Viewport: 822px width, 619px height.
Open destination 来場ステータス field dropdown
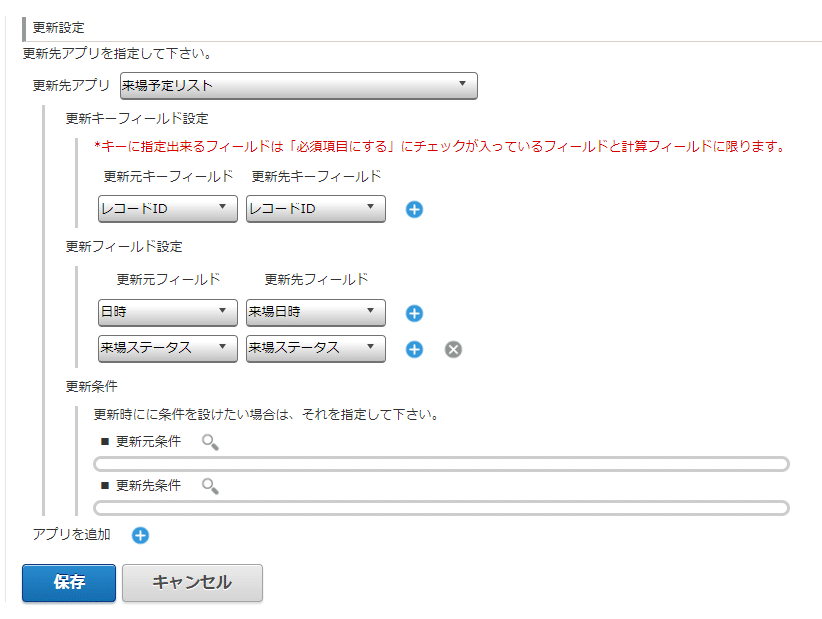pyautogui.click(x=316, y=349)
